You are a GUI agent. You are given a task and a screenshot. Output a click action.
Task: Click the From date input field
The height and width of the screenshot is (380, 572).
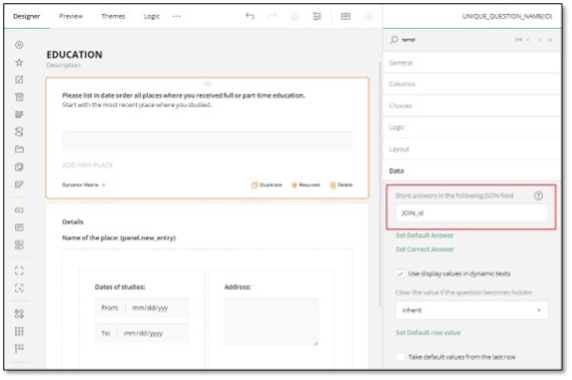[x=142, y=308]
